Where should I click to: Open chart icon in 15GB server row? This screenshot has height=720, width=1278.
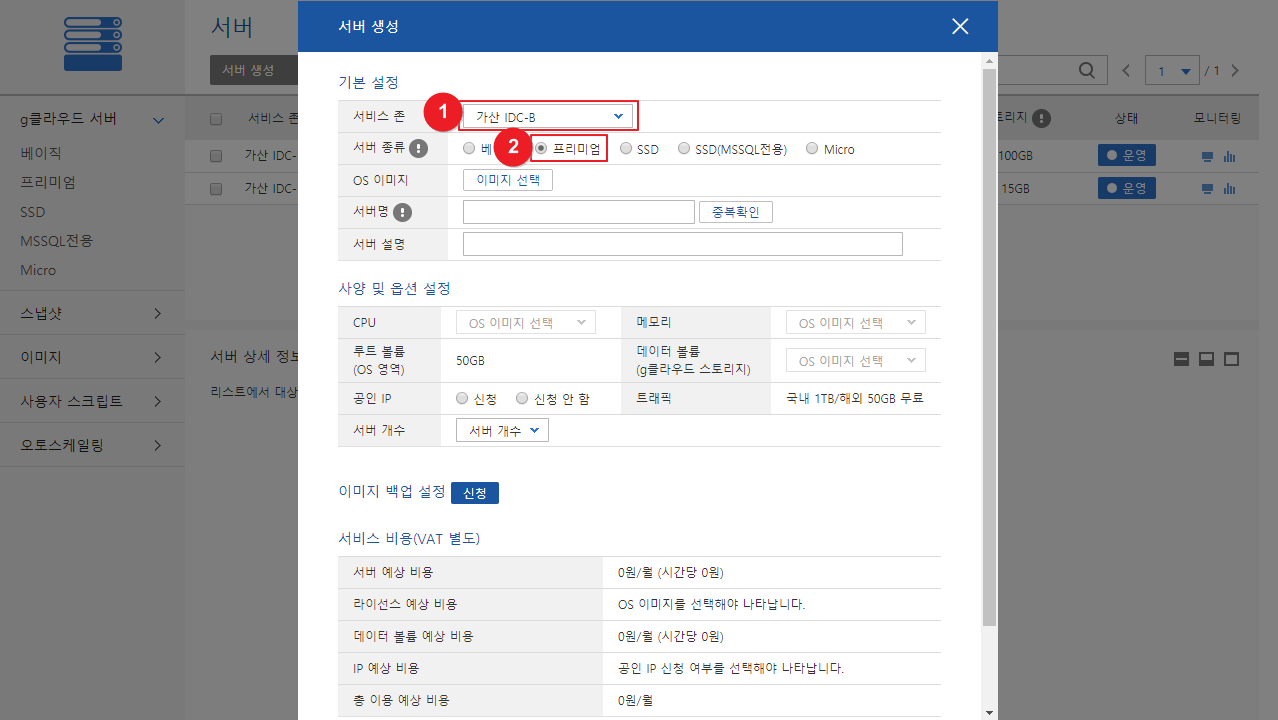click(1229, 189)
